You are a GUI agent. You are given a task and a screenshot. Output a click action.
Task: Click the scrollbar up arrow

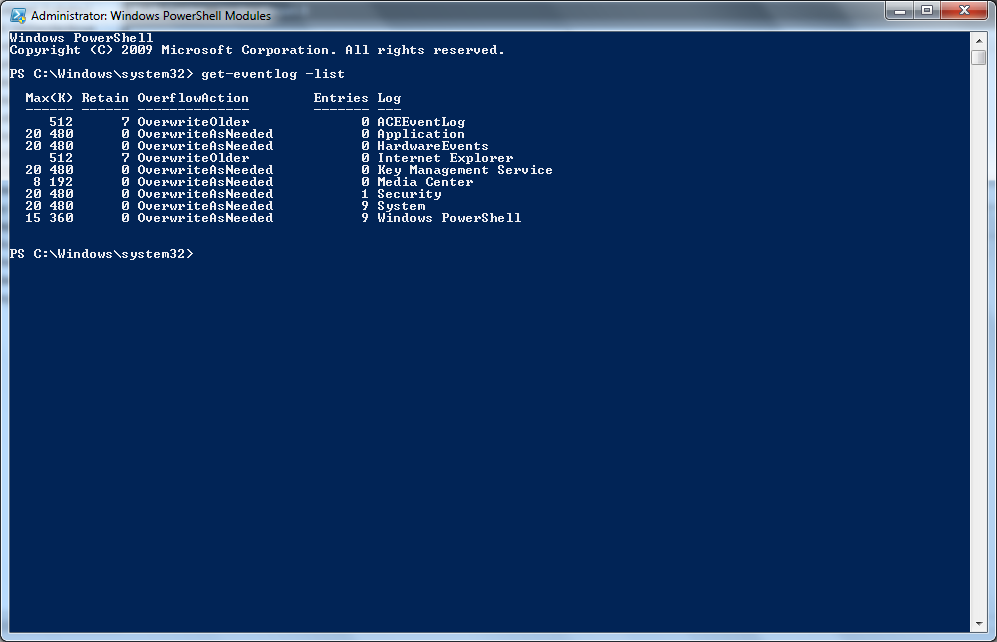pos(979,40)
